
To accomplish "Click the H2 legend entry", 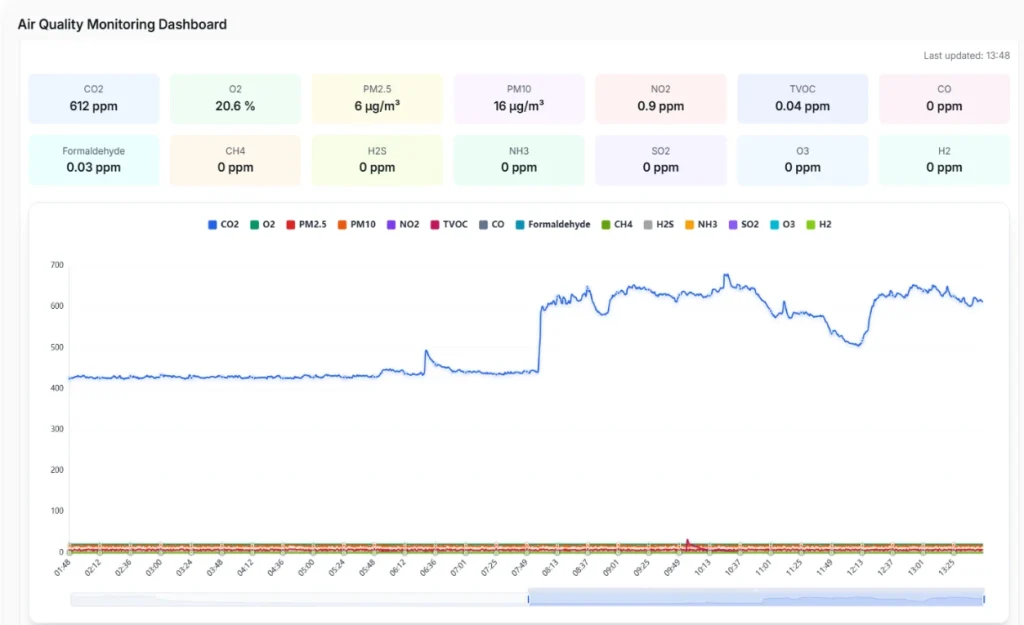I will coord(818,225).
